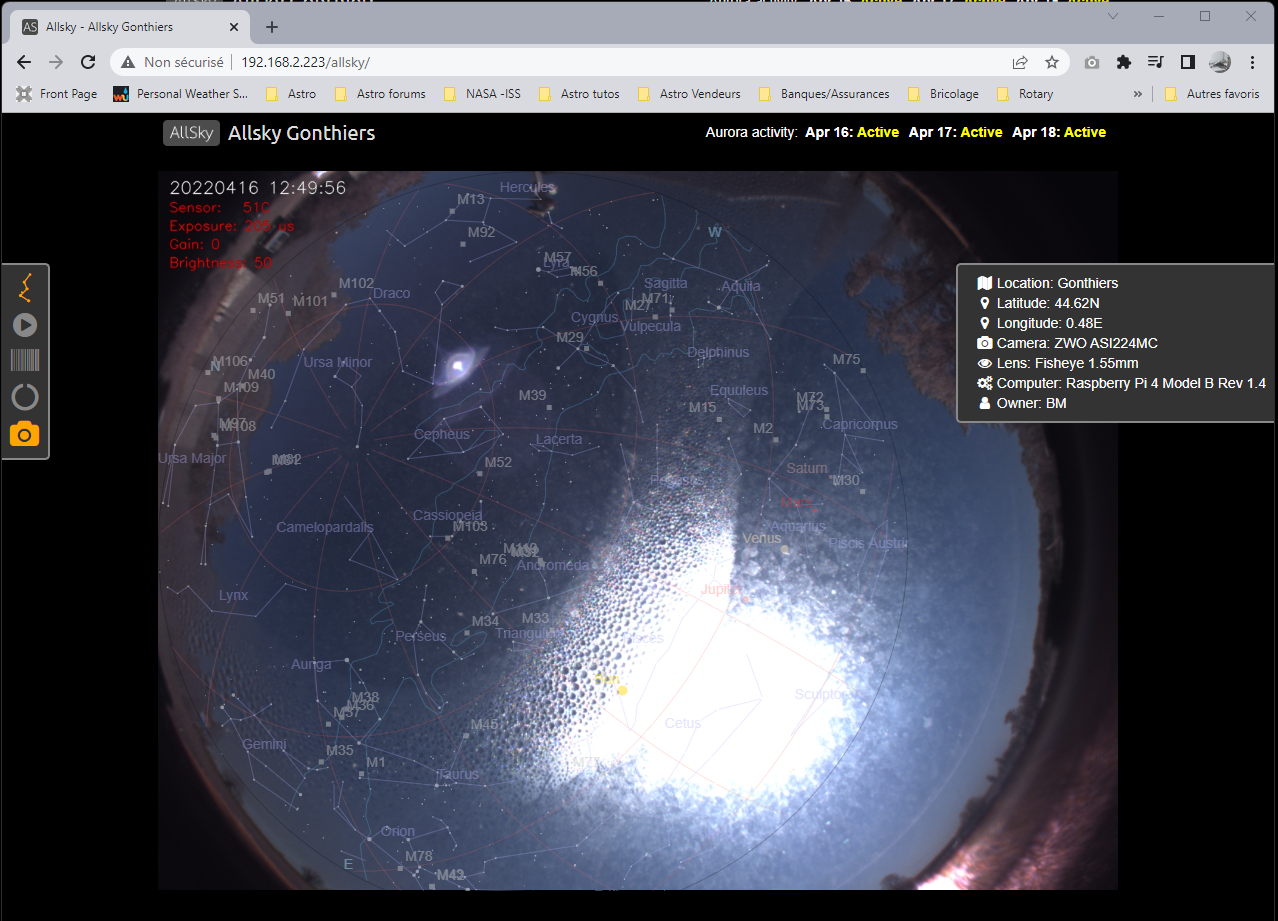Open the Personal Weather S... bookmark
The width and height of the screenshot is (1278, 921).
tap(181, 94)
